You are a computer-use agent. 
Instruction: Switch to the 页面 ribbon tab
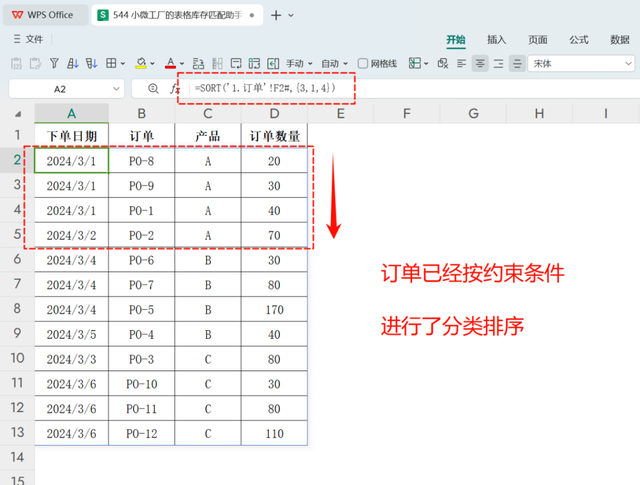[538, 40]
